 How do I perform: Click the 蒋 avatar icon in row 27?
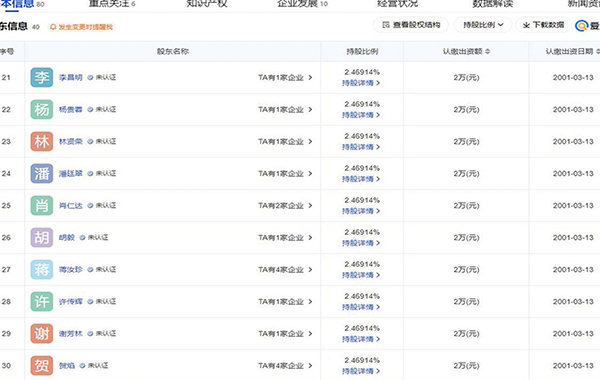point(42,269)
